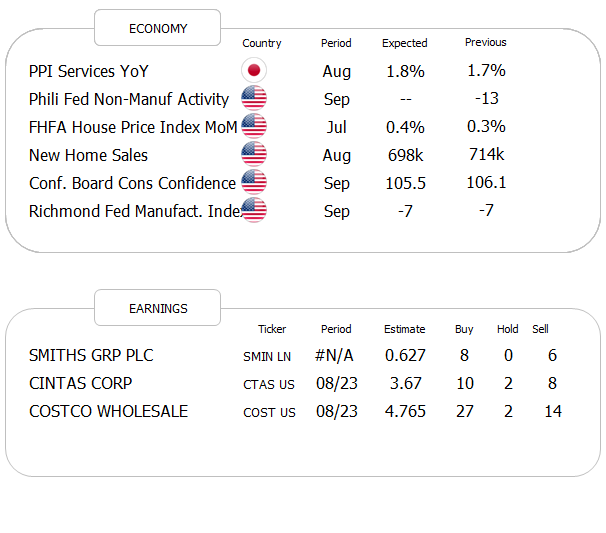606x533 pixels.
Task: Click the Sell column header
Action: (540, 329)
